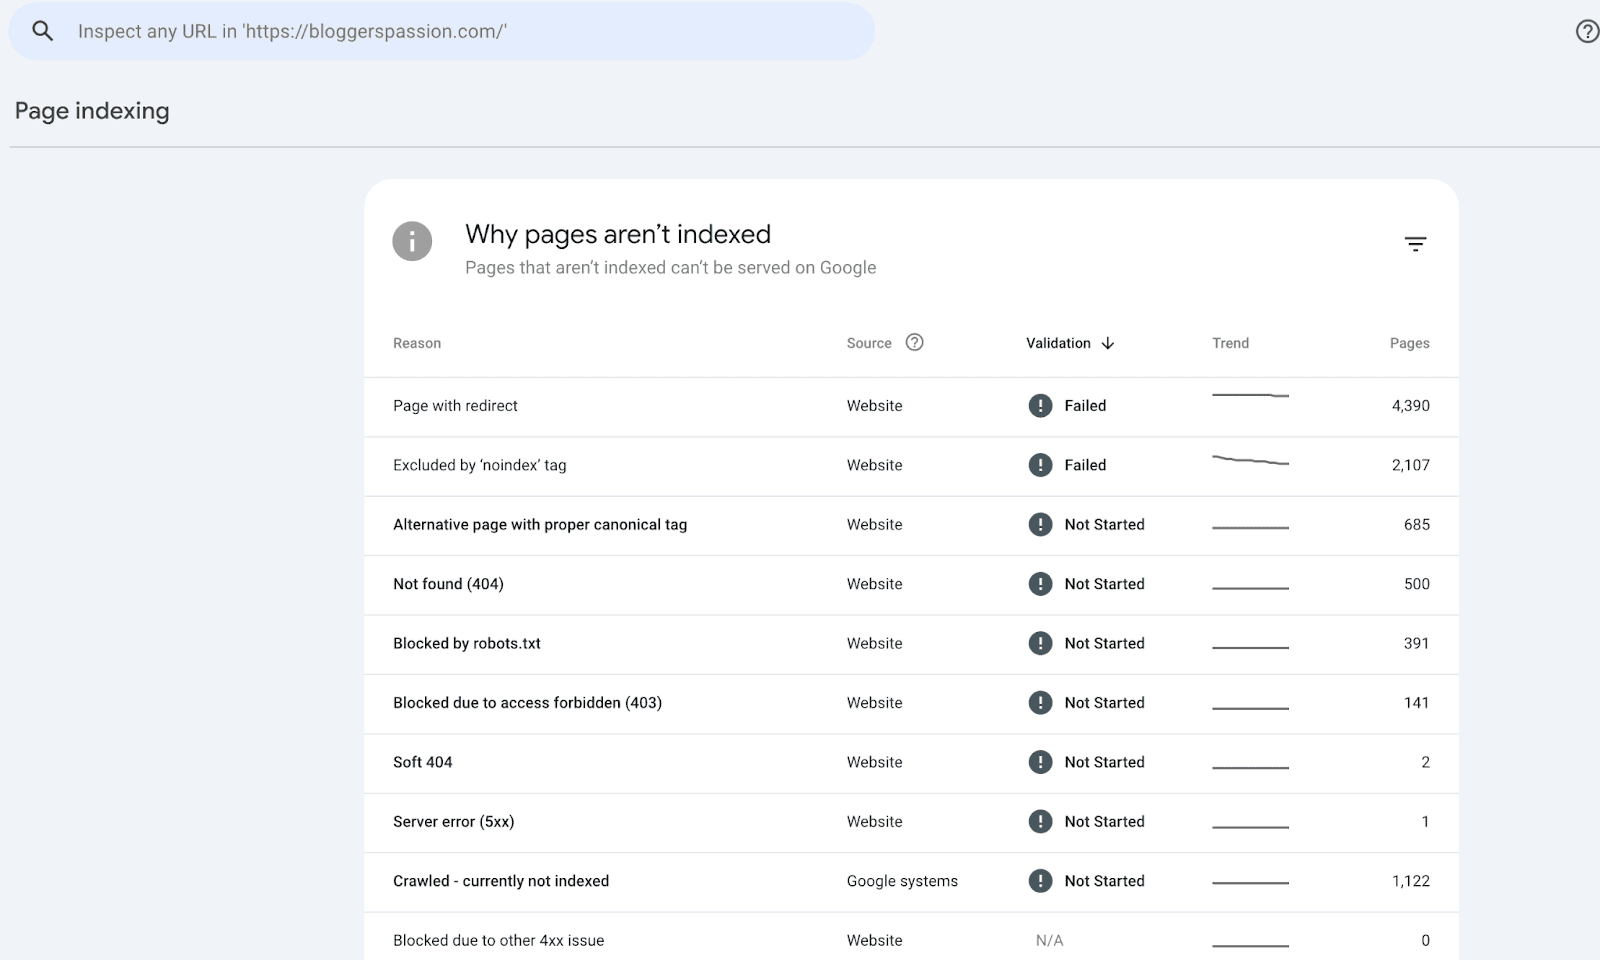The image size is (1600, 960).
Task: Click the Not Started icon on Server error (5xx)
Action: 1040,821
